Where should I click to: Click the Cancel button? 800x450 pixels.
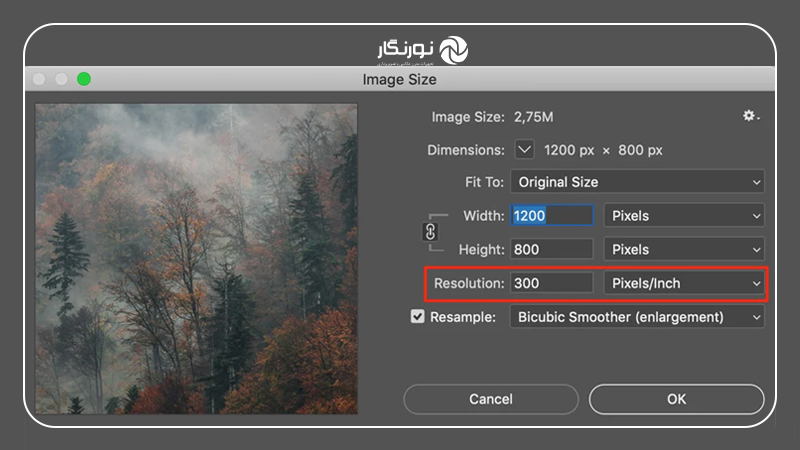pyautogui.click(x=490, y=399)
